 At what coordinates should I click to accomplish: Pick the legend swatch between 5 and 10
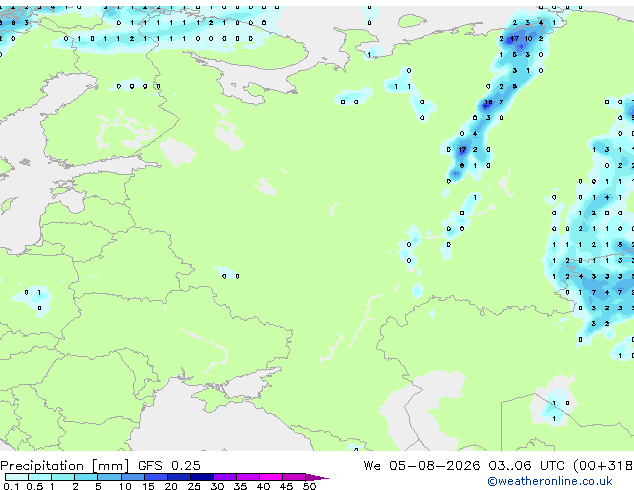click(x=110, y=477)
